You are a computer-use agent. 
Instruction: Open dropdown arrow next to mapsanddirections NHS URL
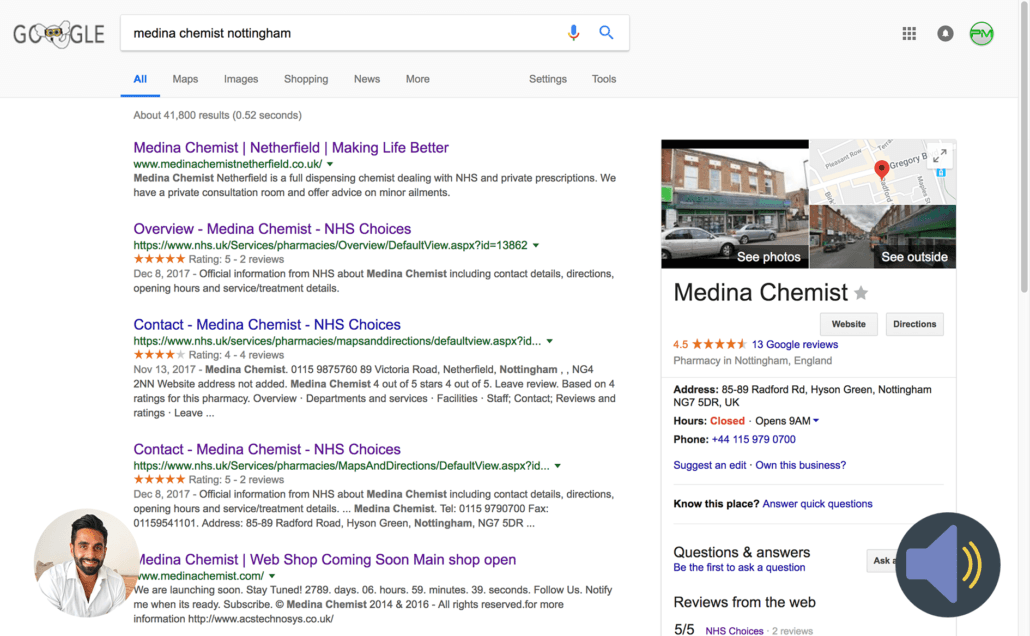550,341
